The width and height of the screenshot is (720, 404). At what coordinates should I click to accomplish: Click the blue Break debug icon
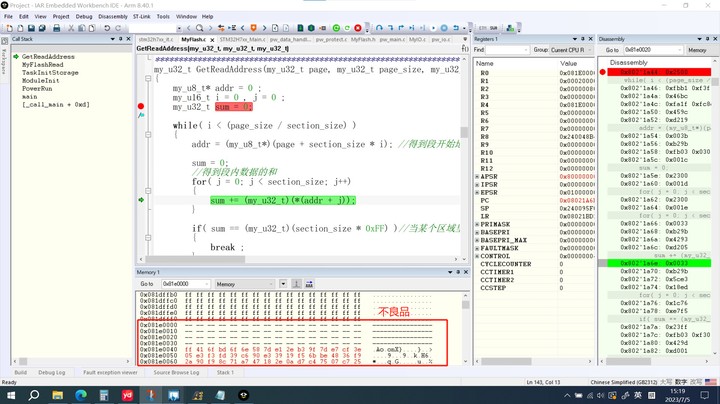[x=444, y=28]
